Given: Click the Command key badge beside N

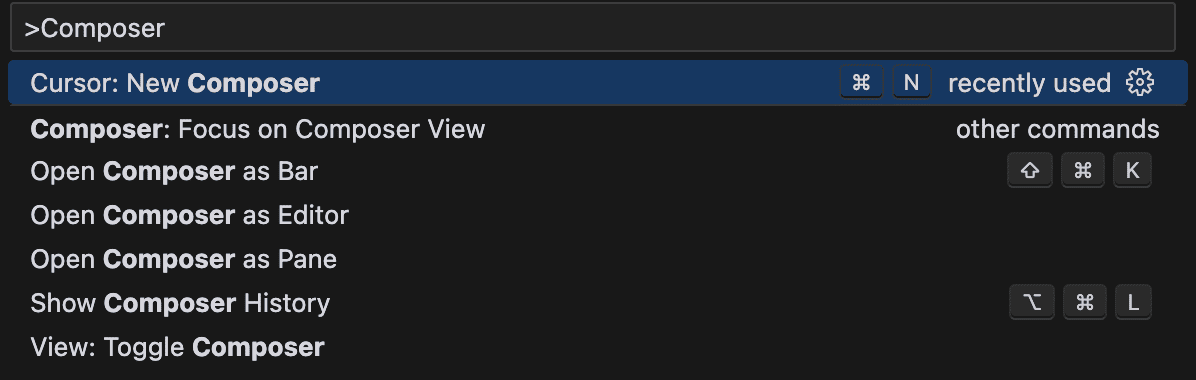Looking at the screenshot, I should pyautogui.click(x=861, y=82).
